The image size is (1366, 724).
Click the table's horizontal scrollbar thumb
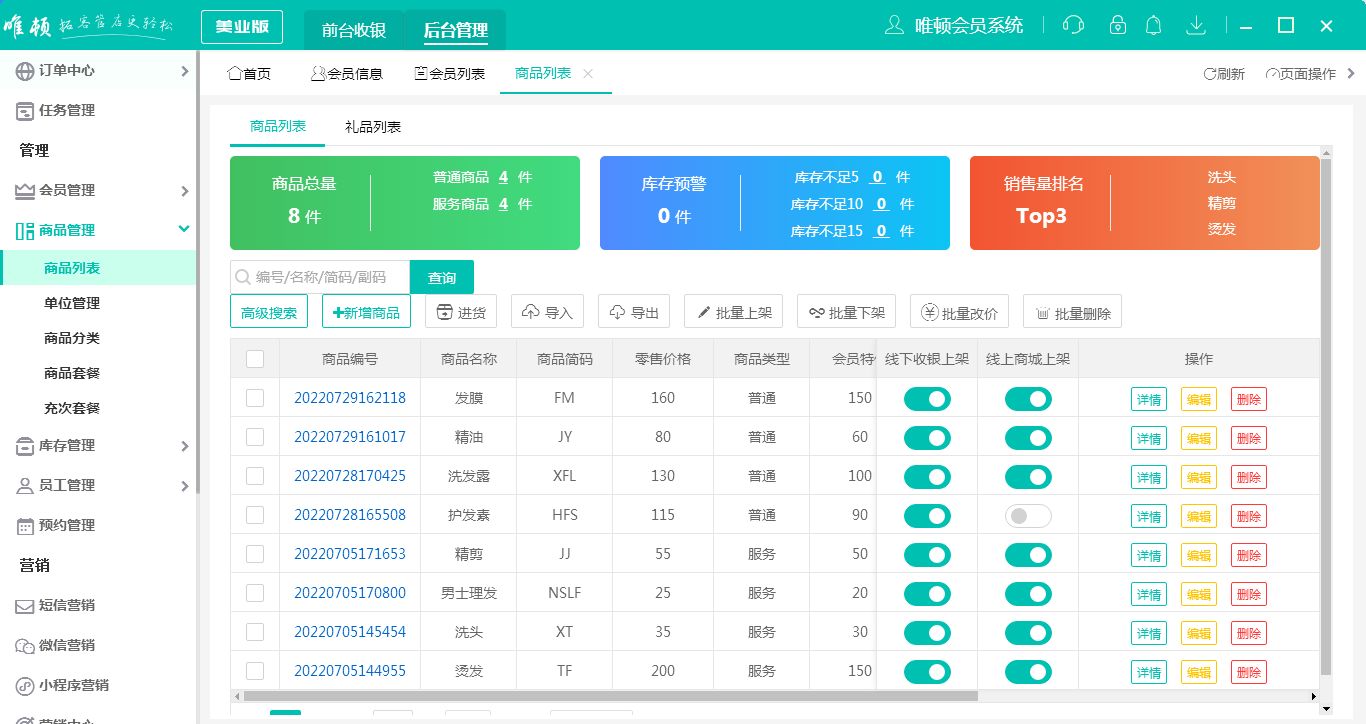610,696
